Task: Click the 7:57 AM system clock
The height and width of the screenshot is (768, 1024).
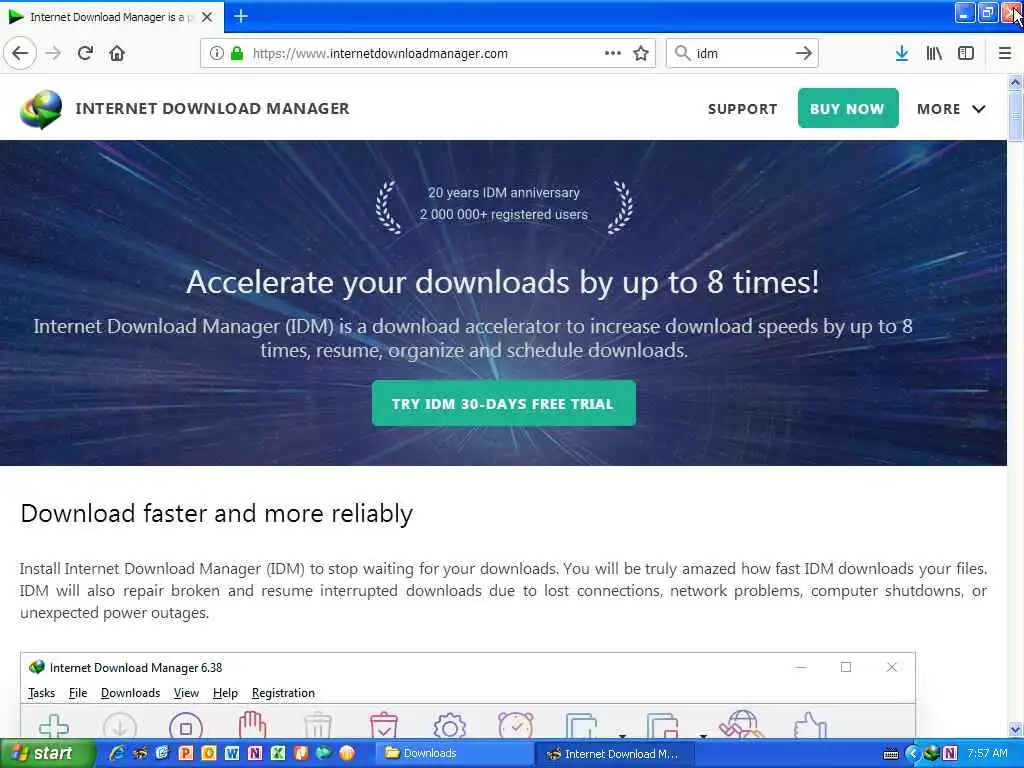Action: coord(987,753)
